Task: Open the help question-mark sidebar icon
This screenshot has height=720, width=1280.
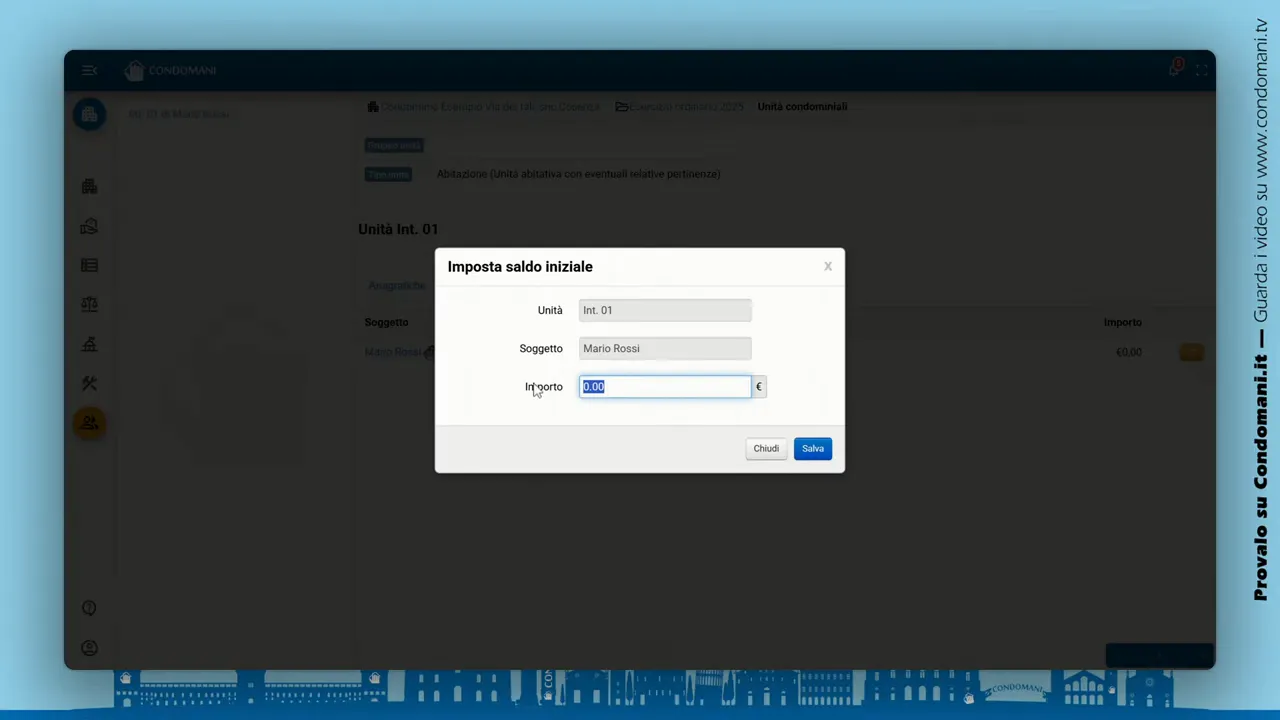Action: 89,609
